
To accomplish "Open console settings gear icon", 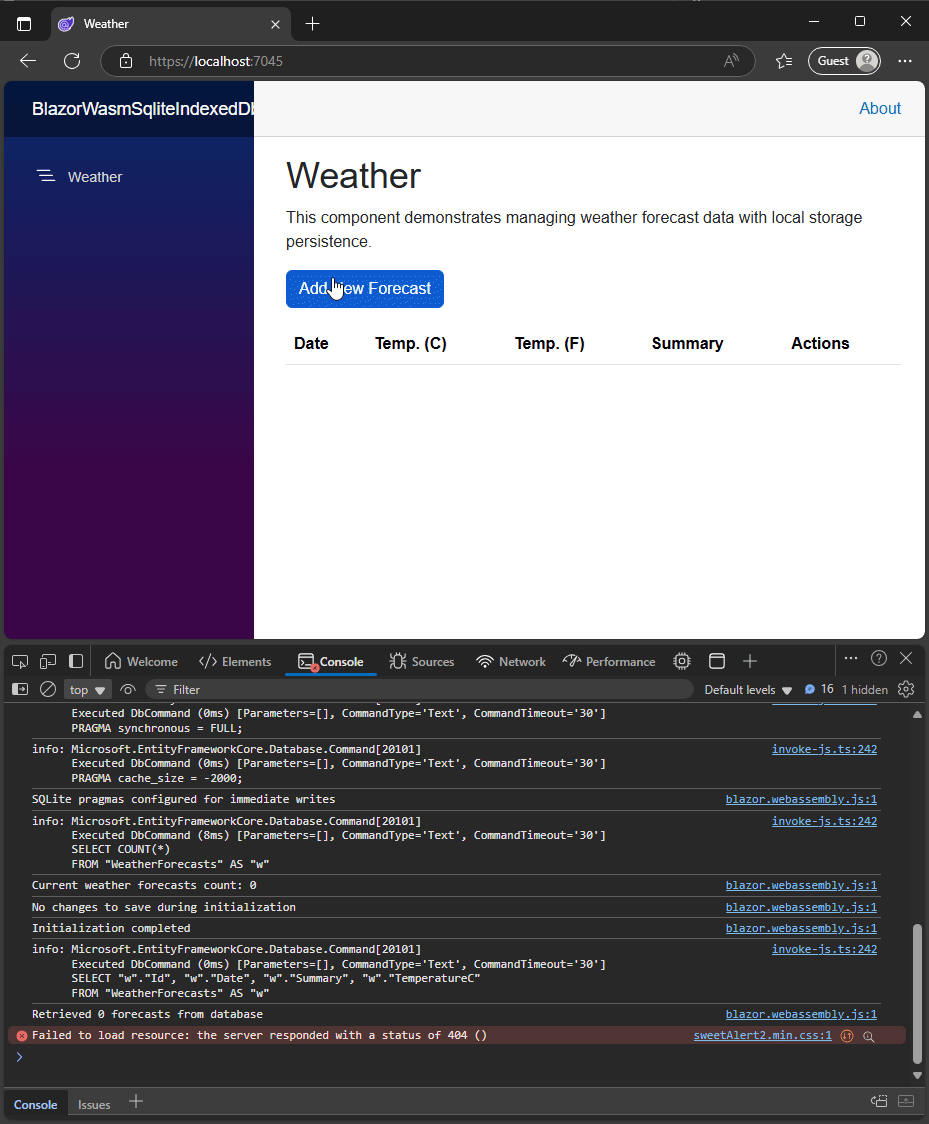I will 906,689.
